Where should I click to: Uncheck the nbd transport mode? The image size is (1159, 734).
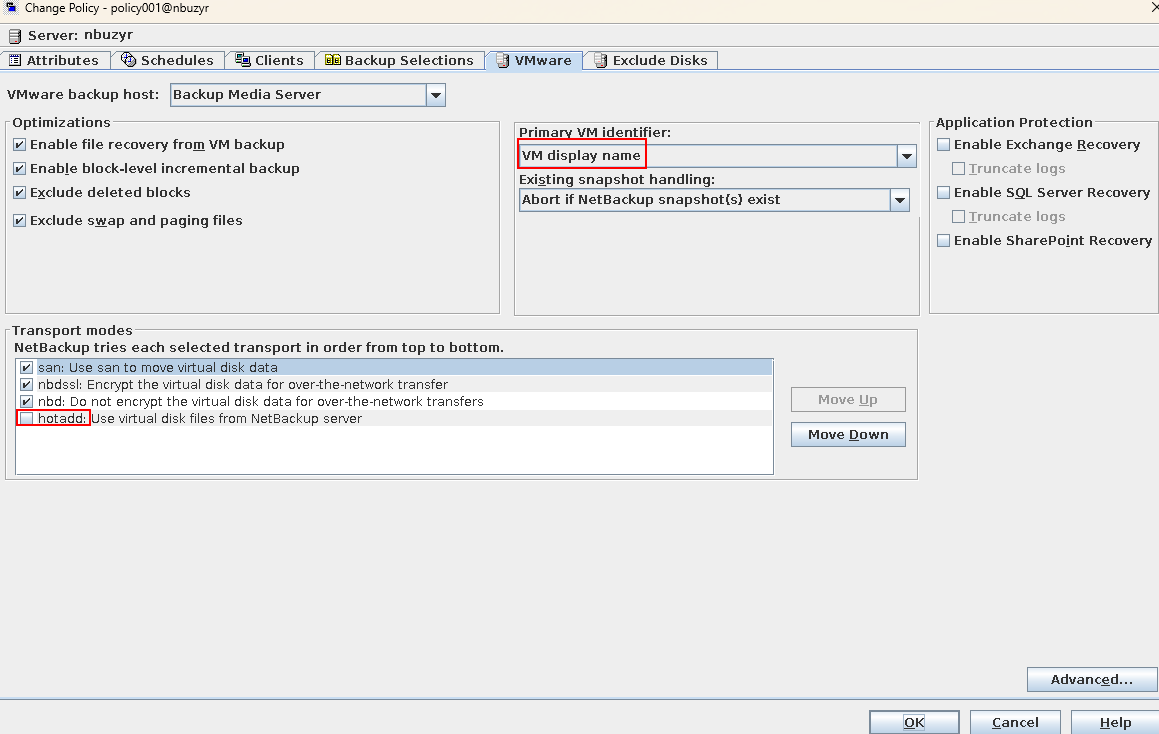coord(27,401)
